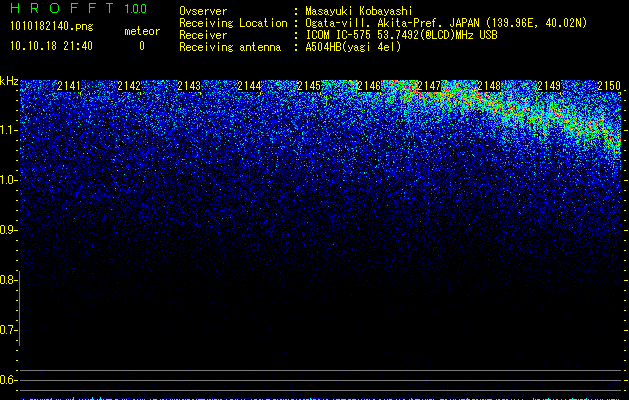The image size is (629, 400).
Task: Click the 1.1 kHz axis label
Action: pos(7,130)
